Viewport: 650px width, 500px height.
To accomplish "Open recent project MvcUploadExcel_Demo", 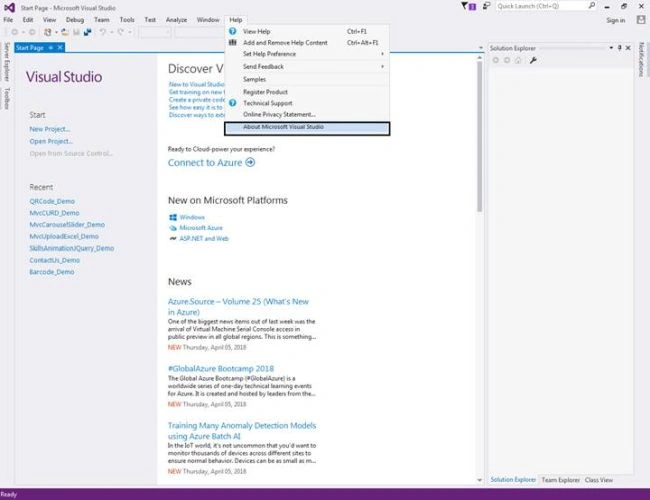I will (x=64, y=236).
